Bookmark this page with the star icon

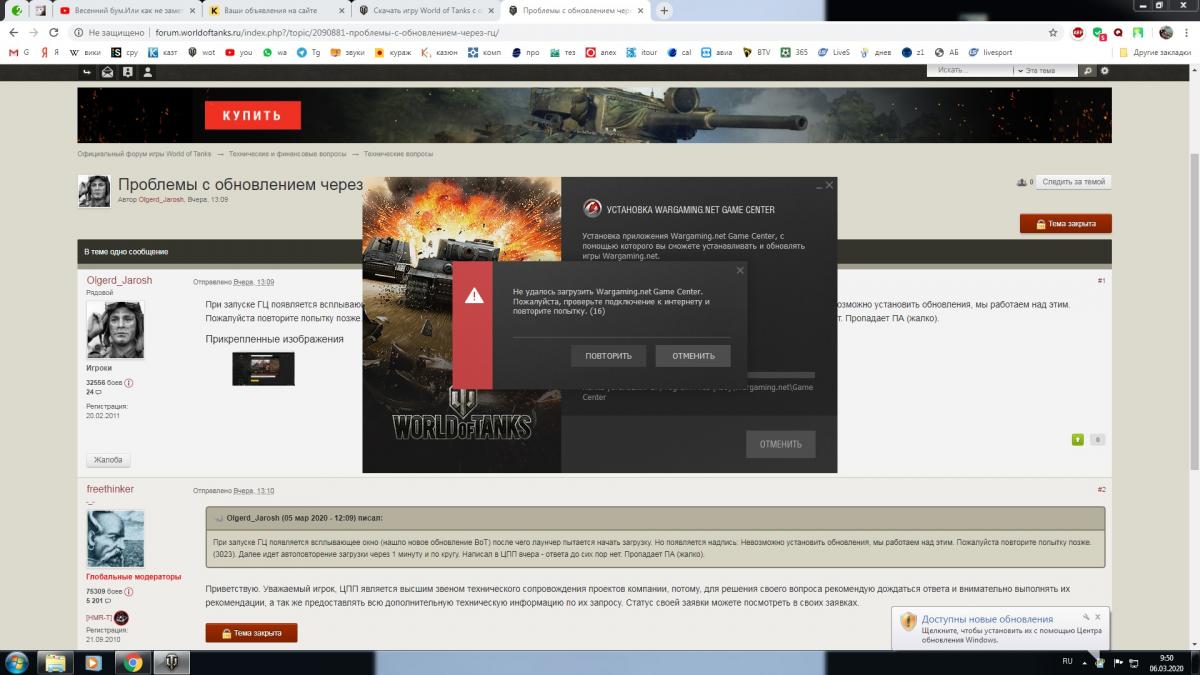click(1053, 32)
